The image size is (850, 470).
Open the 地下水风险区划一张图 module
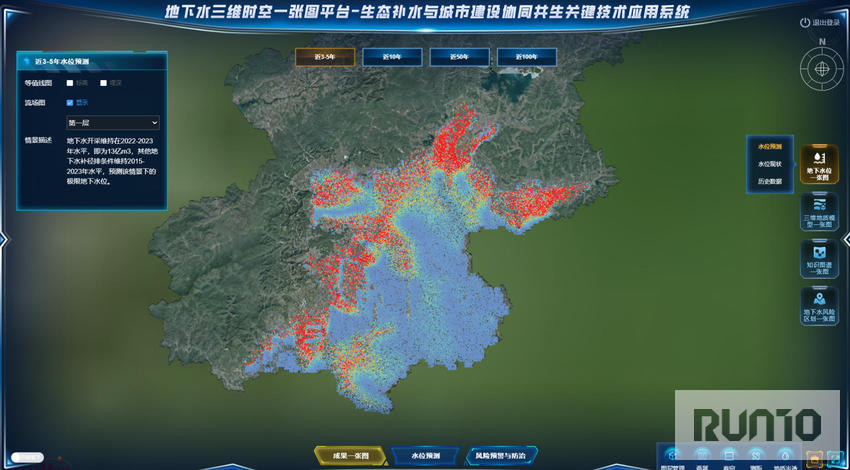tap(819, 306)
